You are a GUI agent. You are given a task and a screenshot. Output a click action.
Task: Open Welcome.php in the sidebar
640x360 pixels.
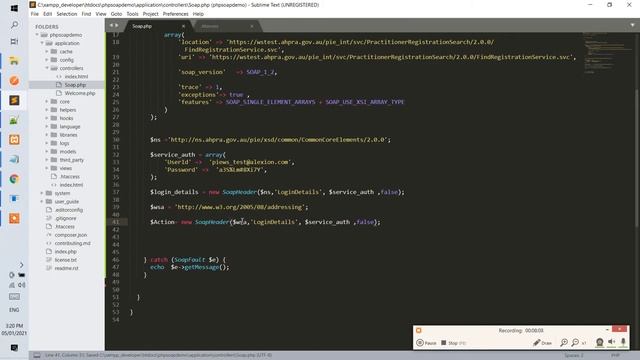point(80,93)
